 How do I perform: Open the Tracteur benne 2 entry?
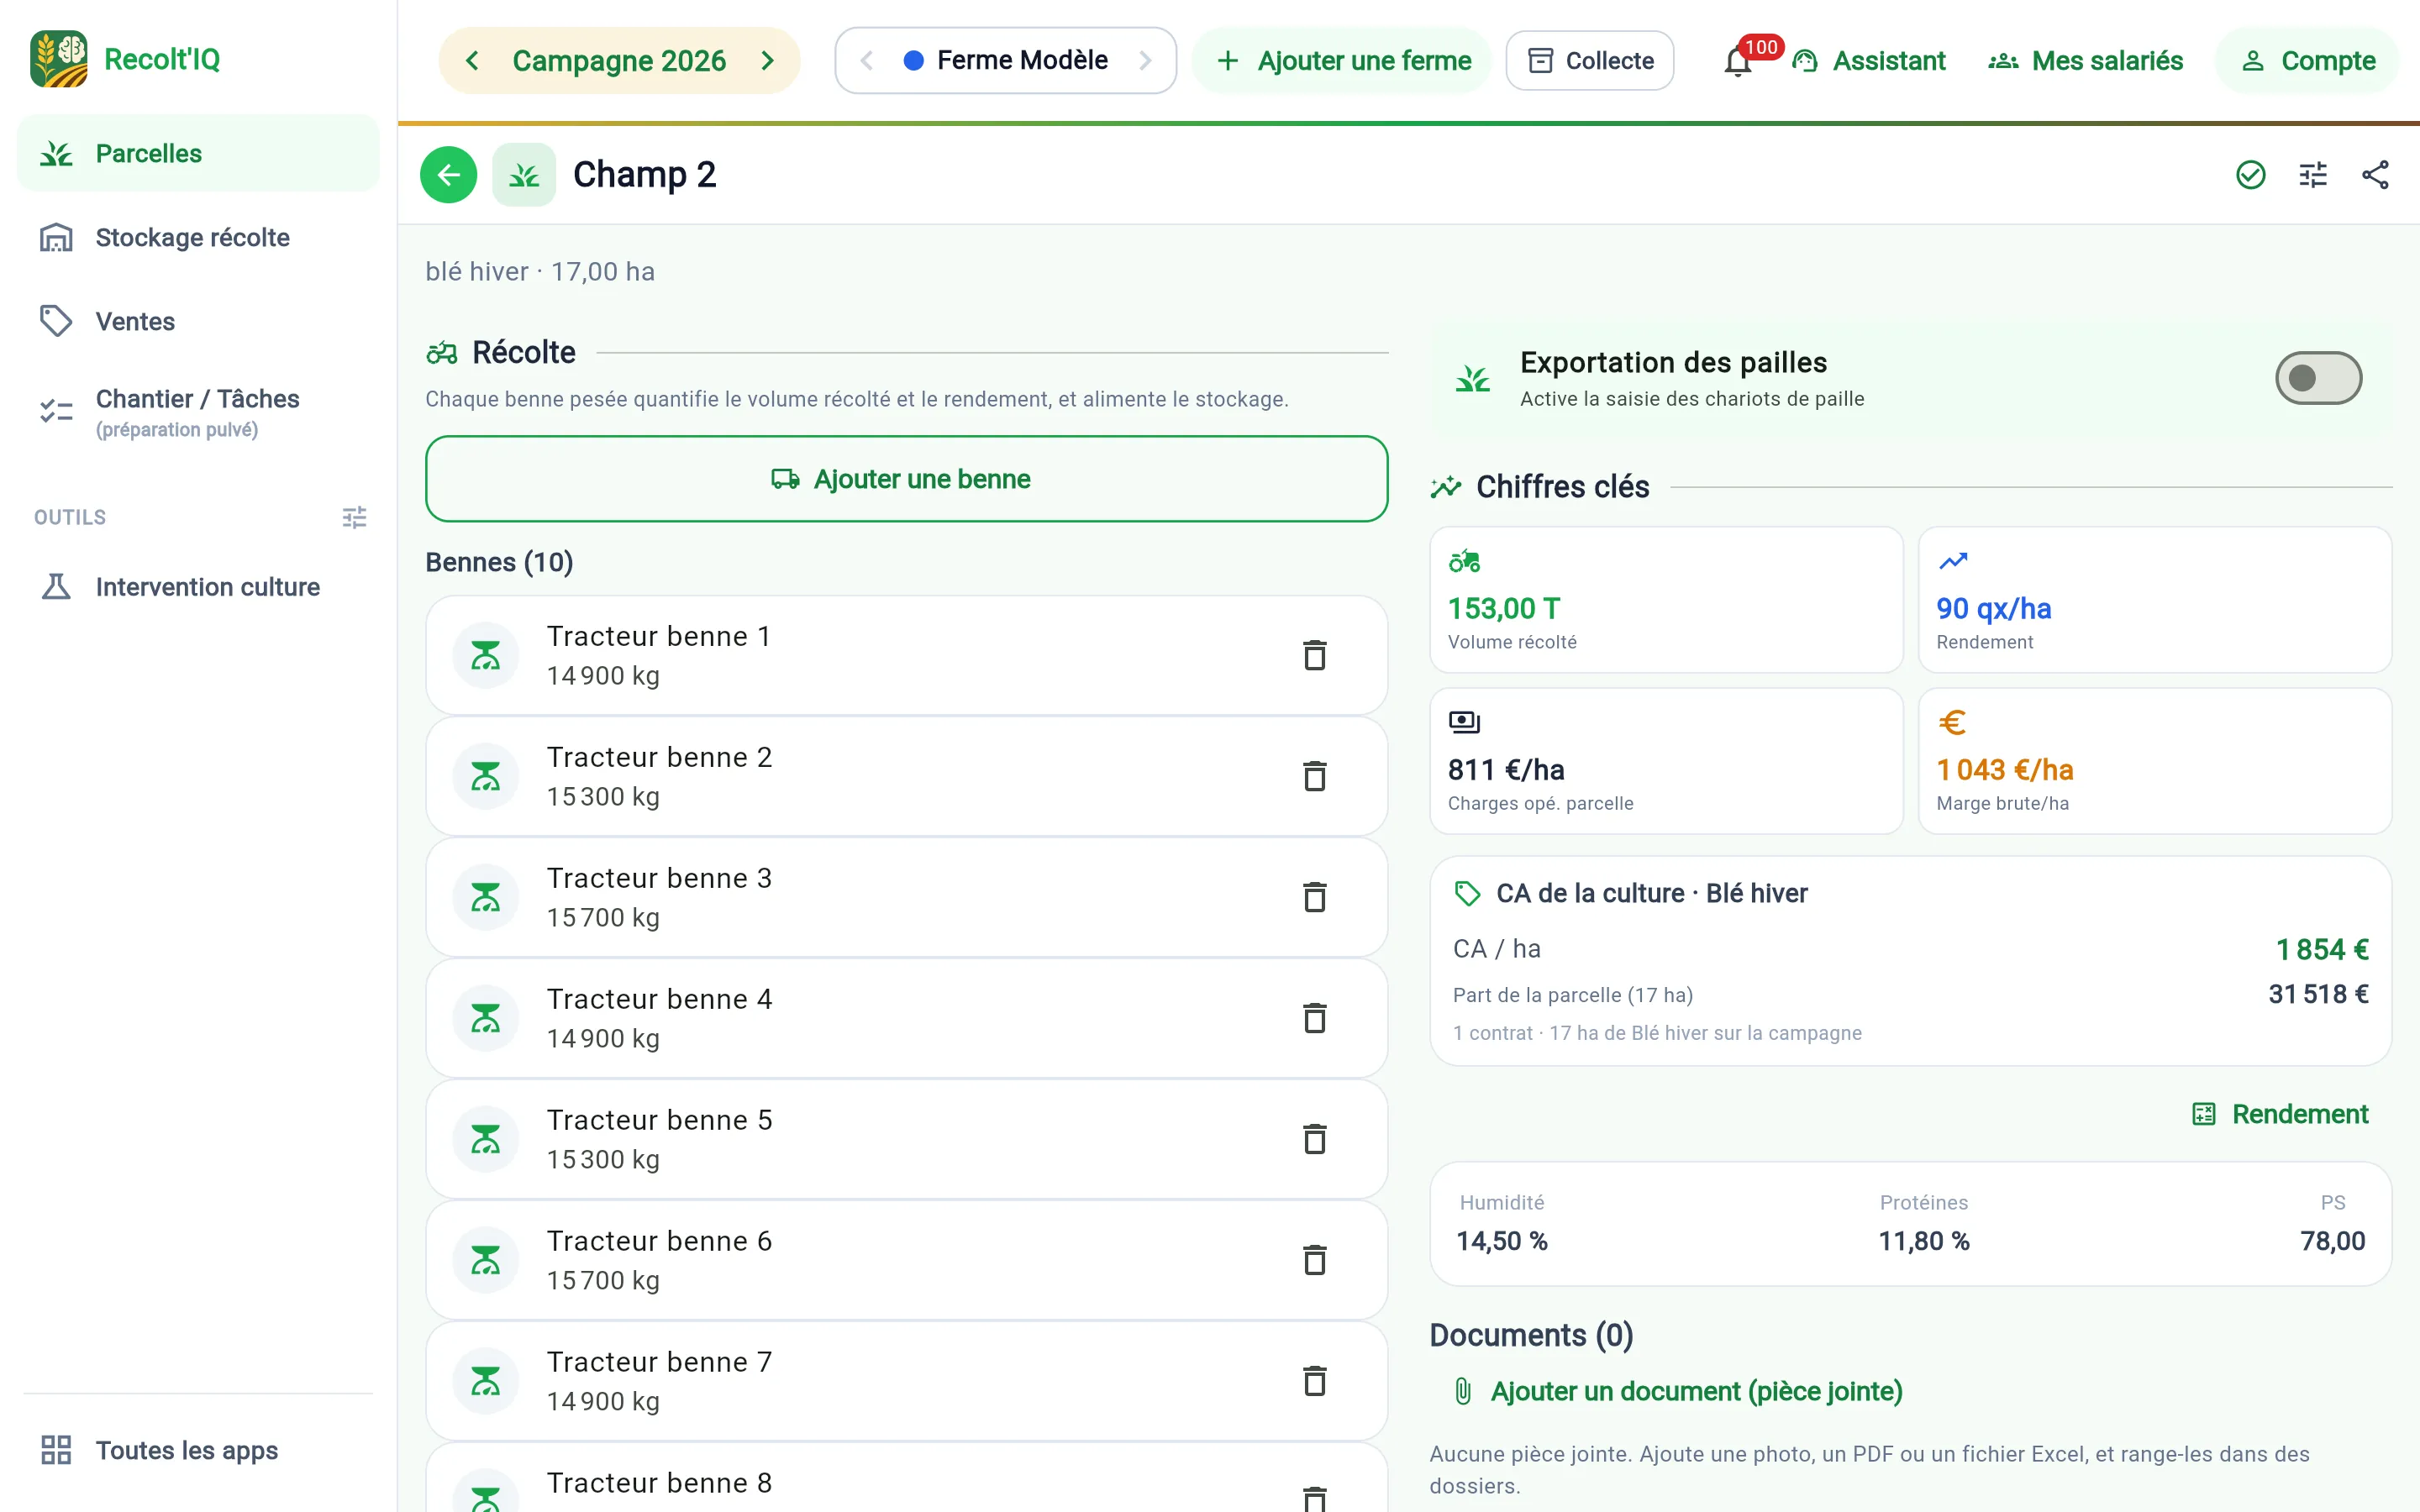(x=906, y=776)
